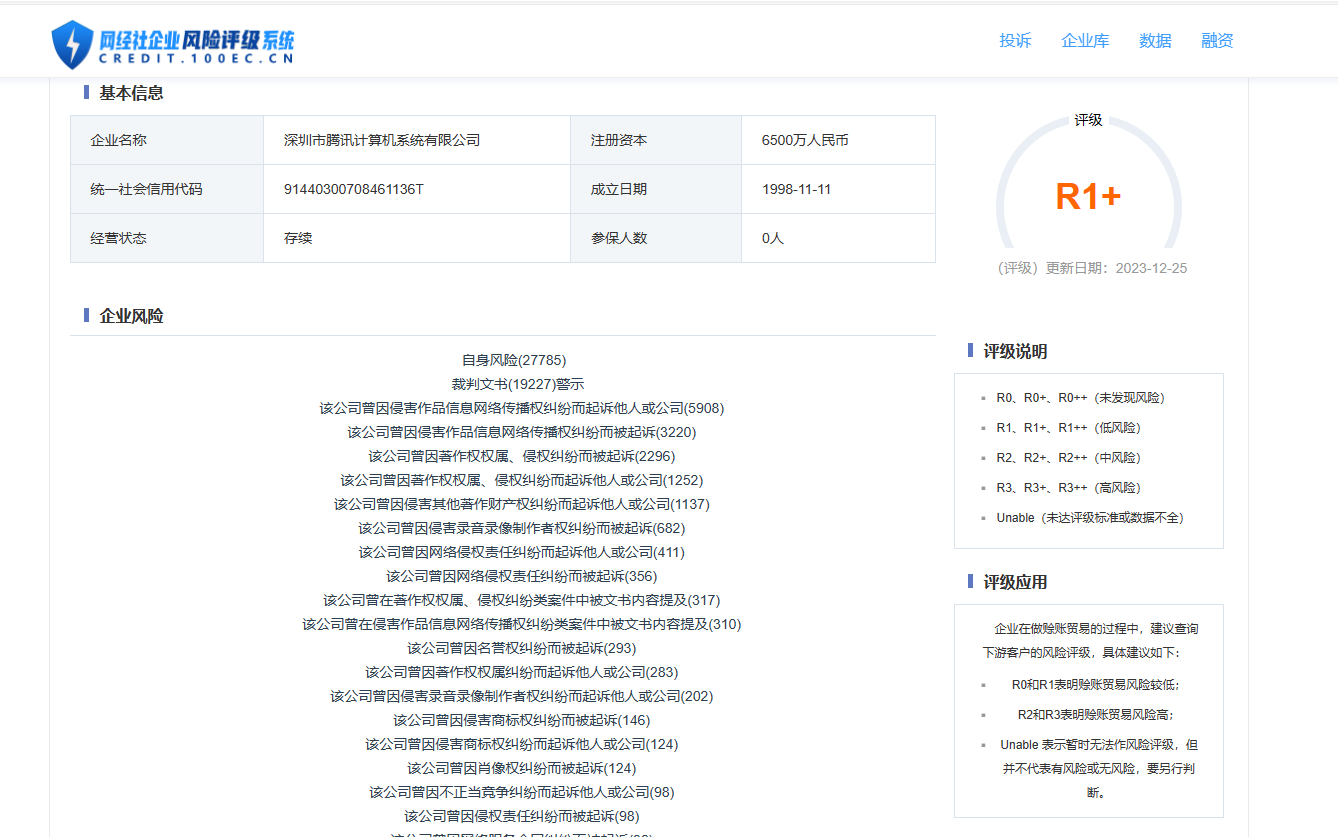The height and width of the screenshot is (837, 1338).
Task: Select the risk entry showing (3220) cases
Action: click(521, 432)
